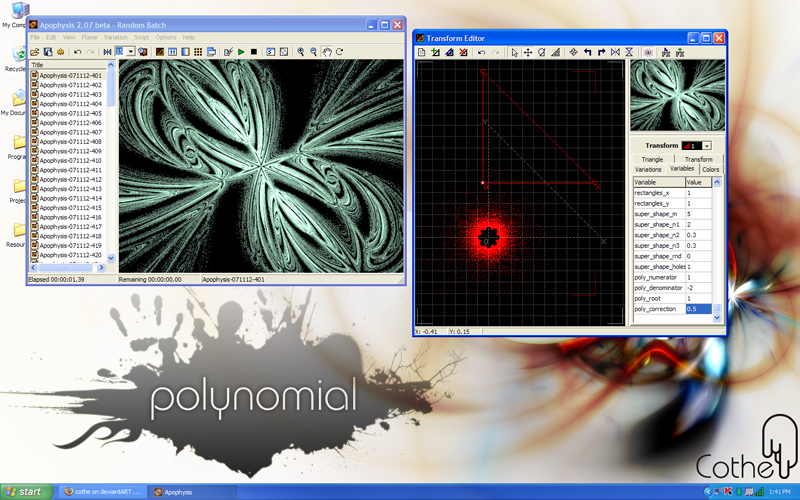This screenshot has width=800, height=500.
Task: Undo in the Transform Editor toolbar
Action: [481, 52]
